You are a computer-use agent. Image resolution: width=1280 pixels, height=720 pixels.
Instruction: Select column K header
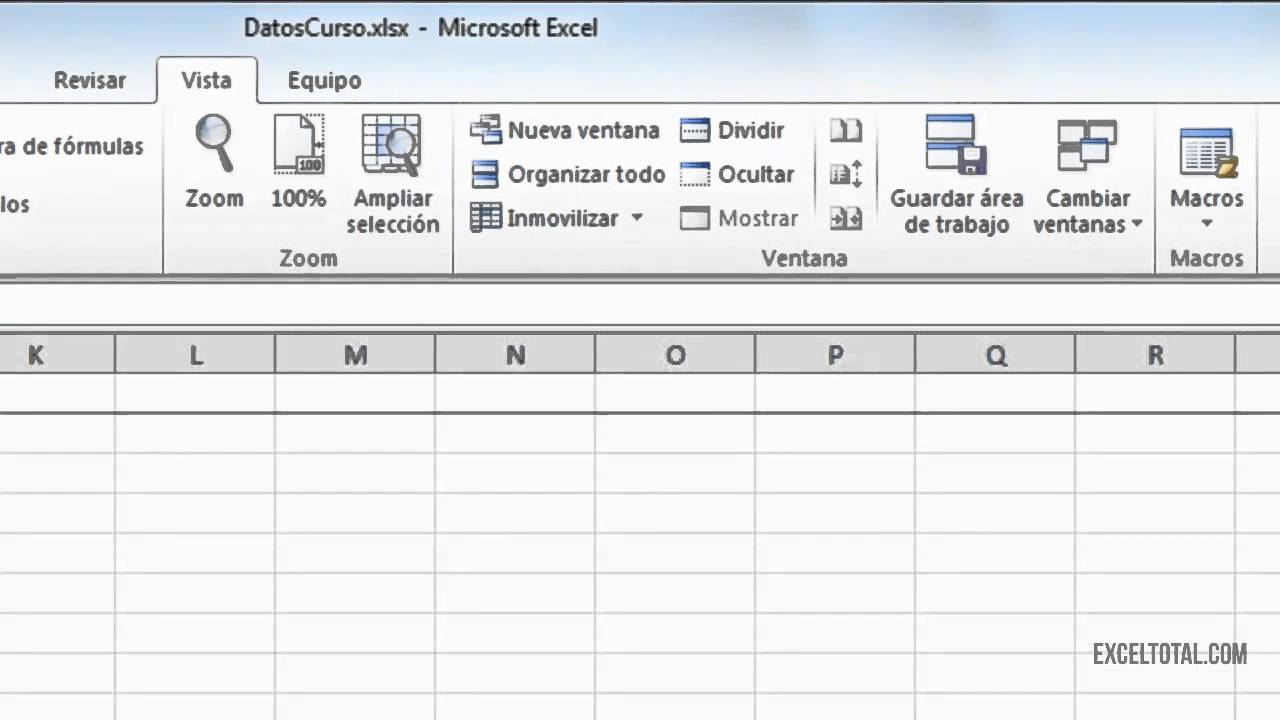coord(57,354)
